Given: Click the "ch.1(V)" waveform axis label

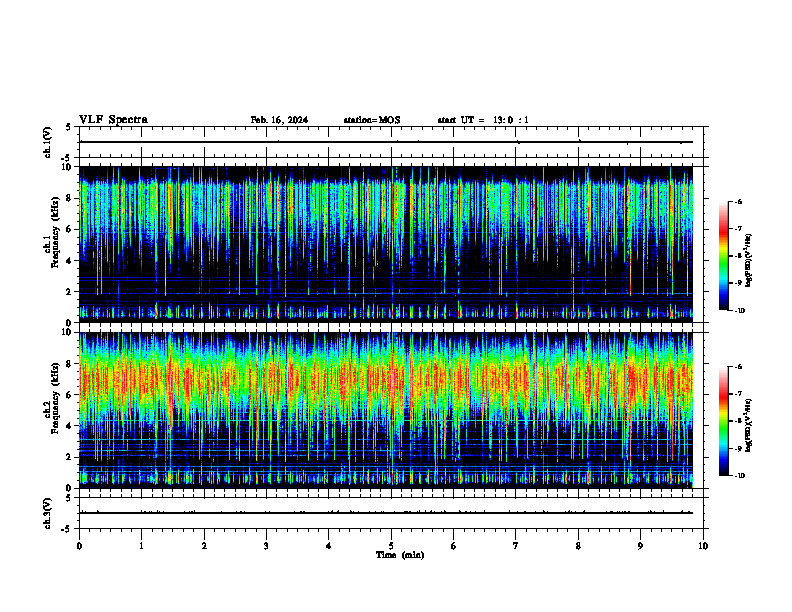Looking at the screenshot, I should (47, 142).
